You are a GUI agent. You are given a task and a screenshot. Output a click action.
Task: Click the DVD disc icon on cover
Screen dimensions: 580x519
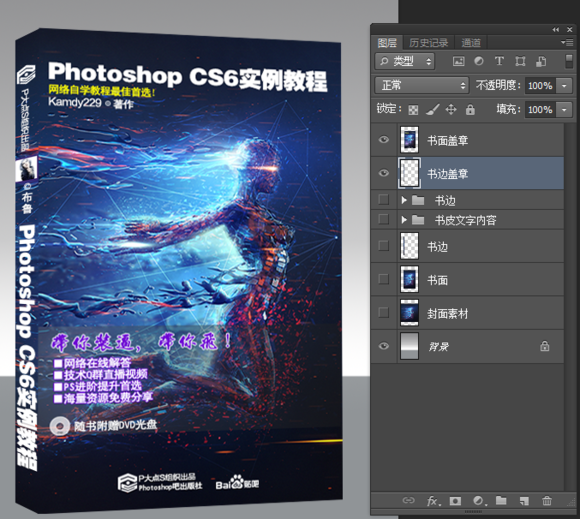point(60,426)
